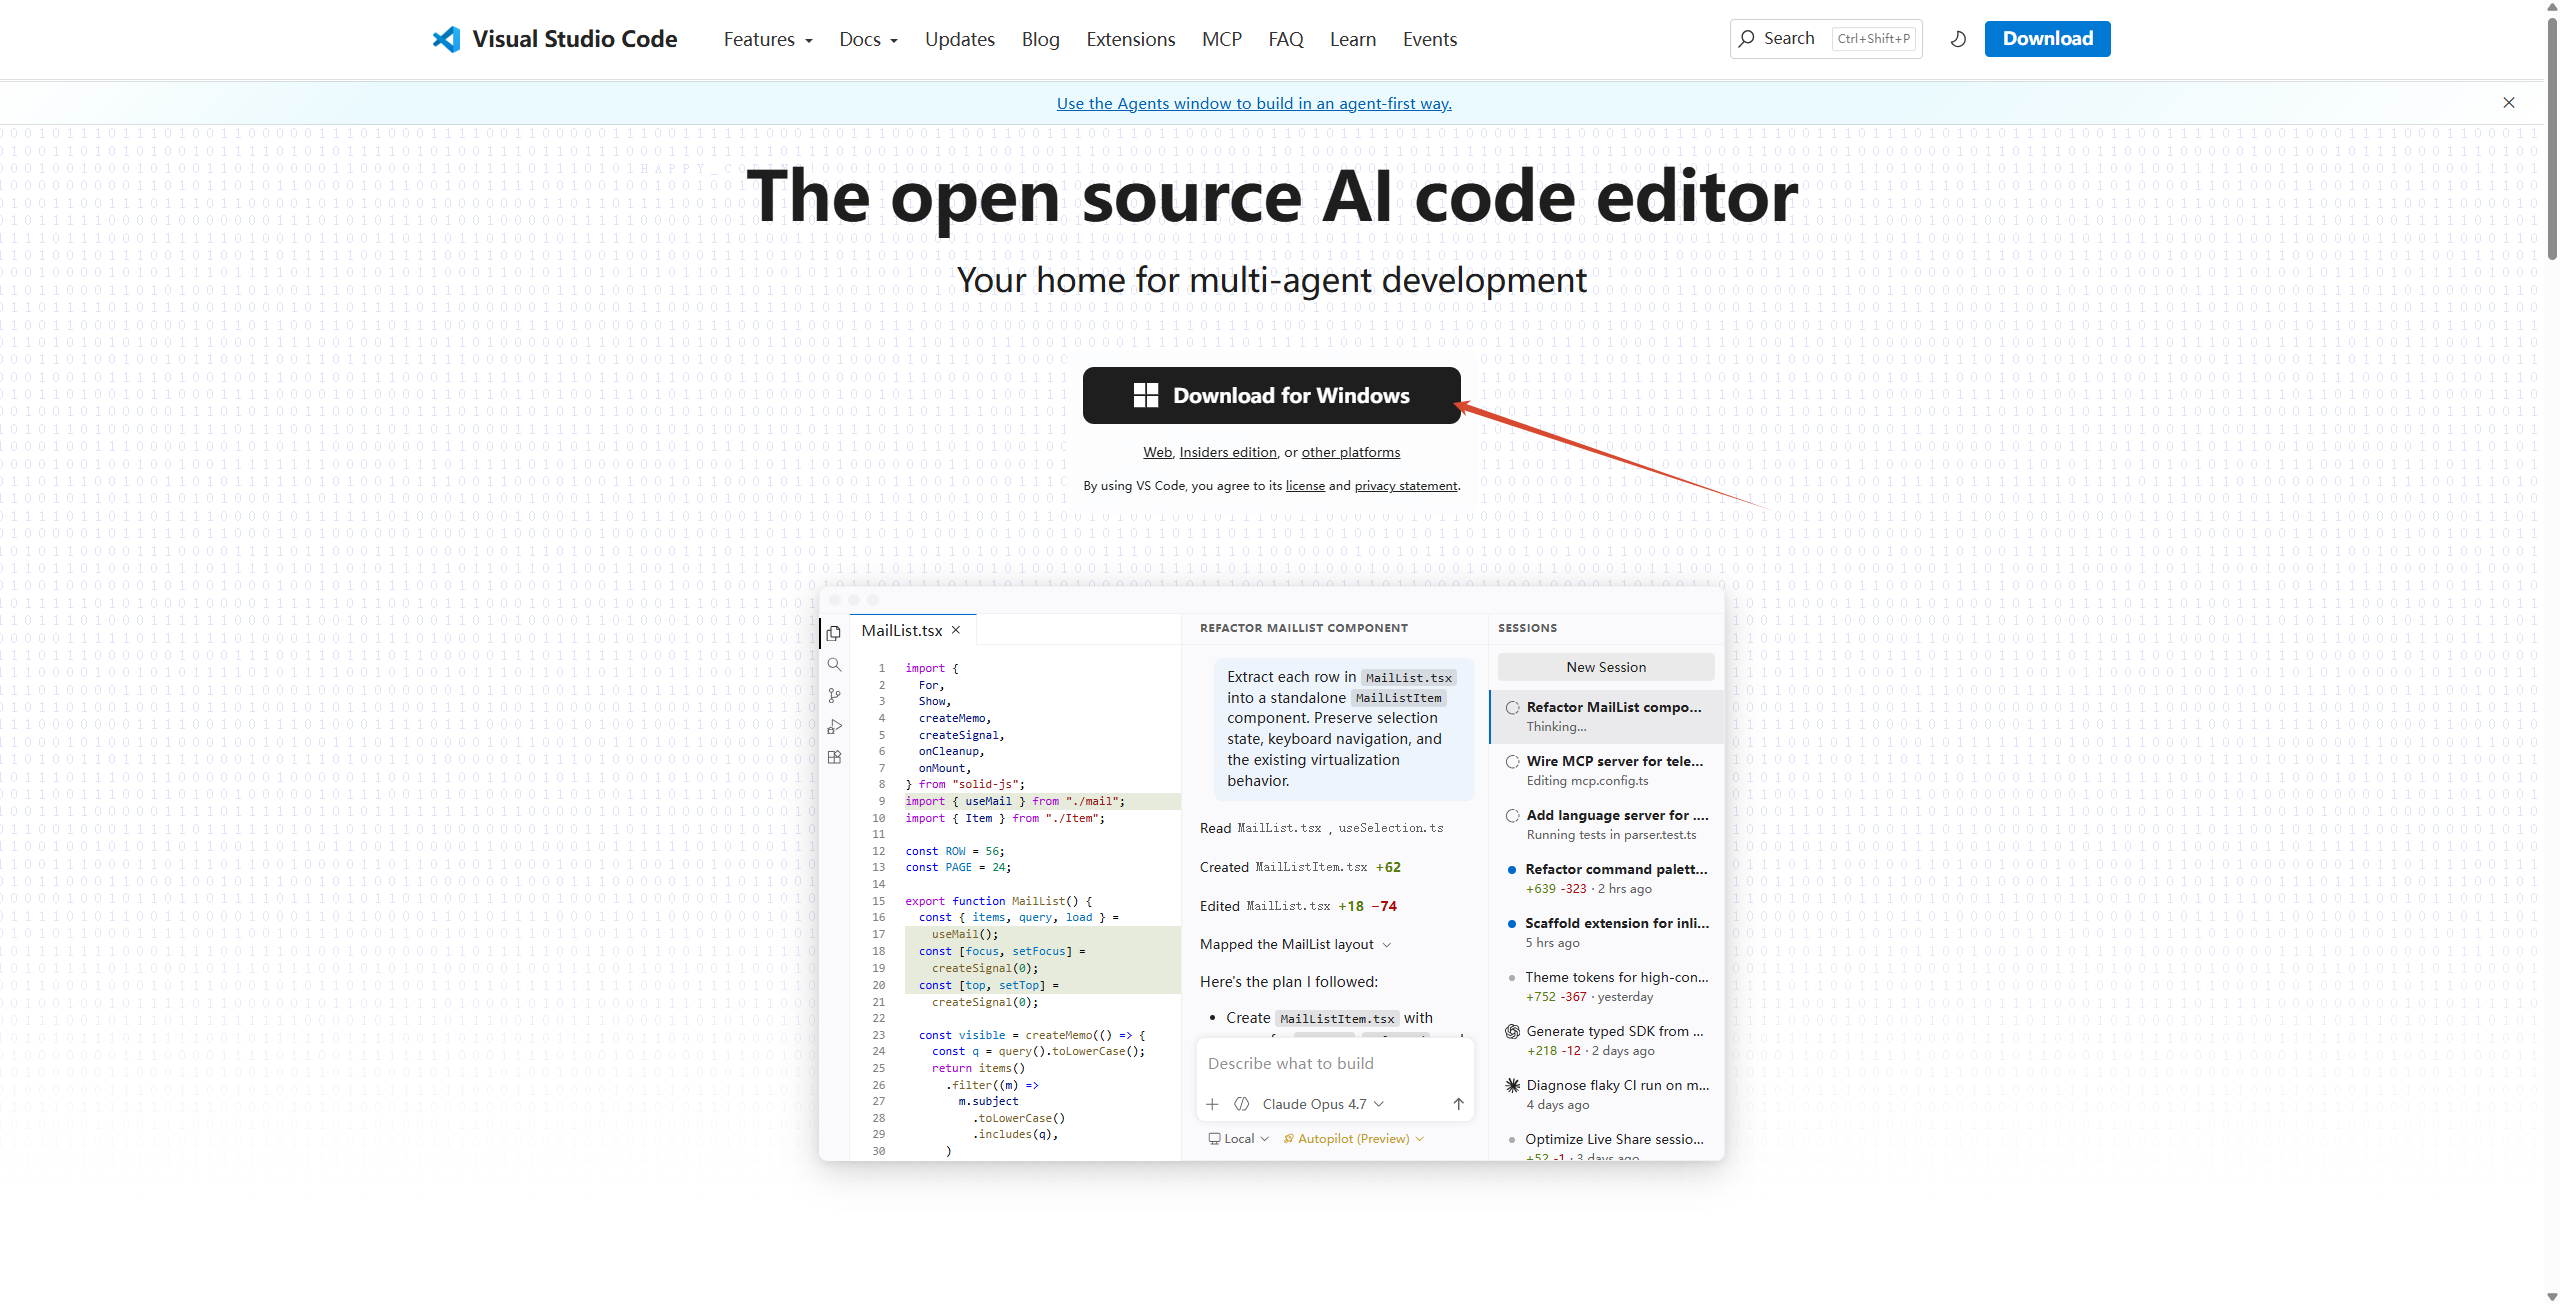The image size is (2560, 1304).
Task: Go to the Updates page
Action: click(959, 40)
